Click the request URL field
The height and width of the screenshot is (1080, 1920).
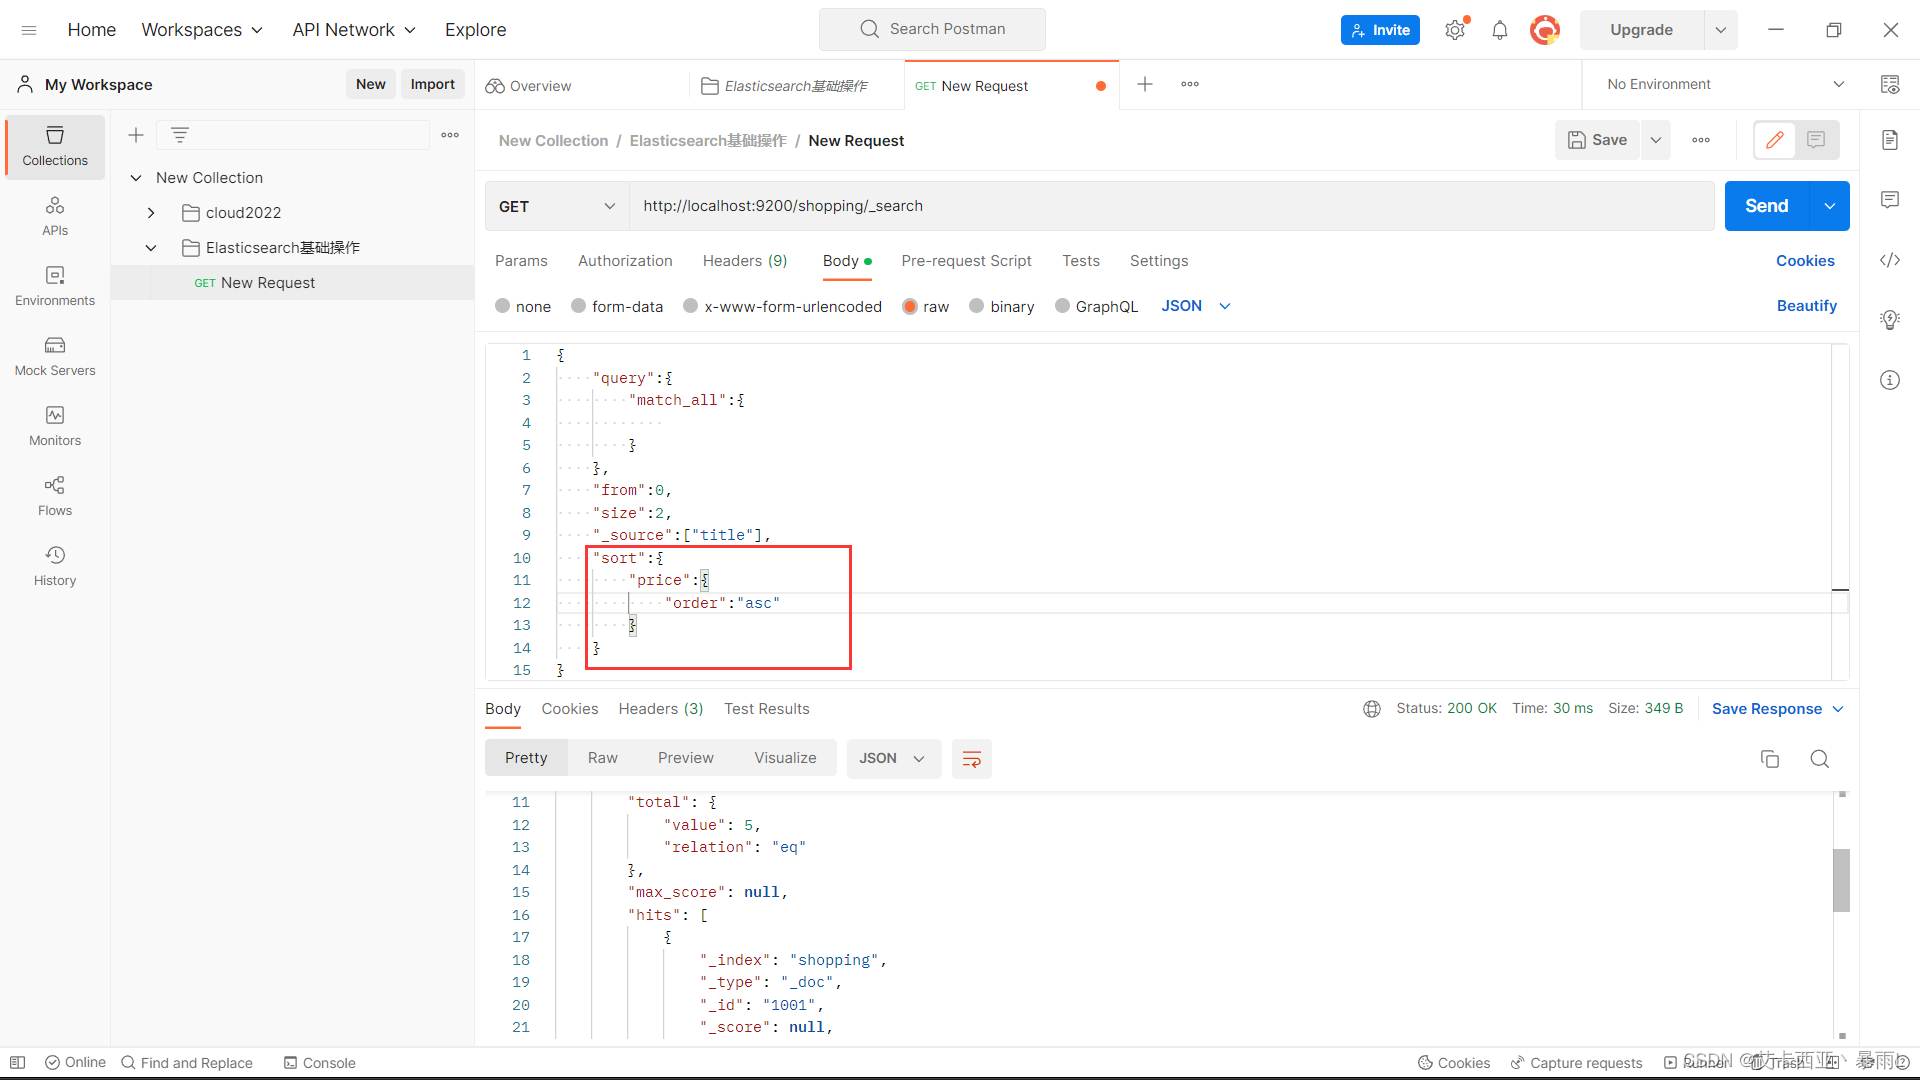pyautogui.click(x=1171, y=206)
